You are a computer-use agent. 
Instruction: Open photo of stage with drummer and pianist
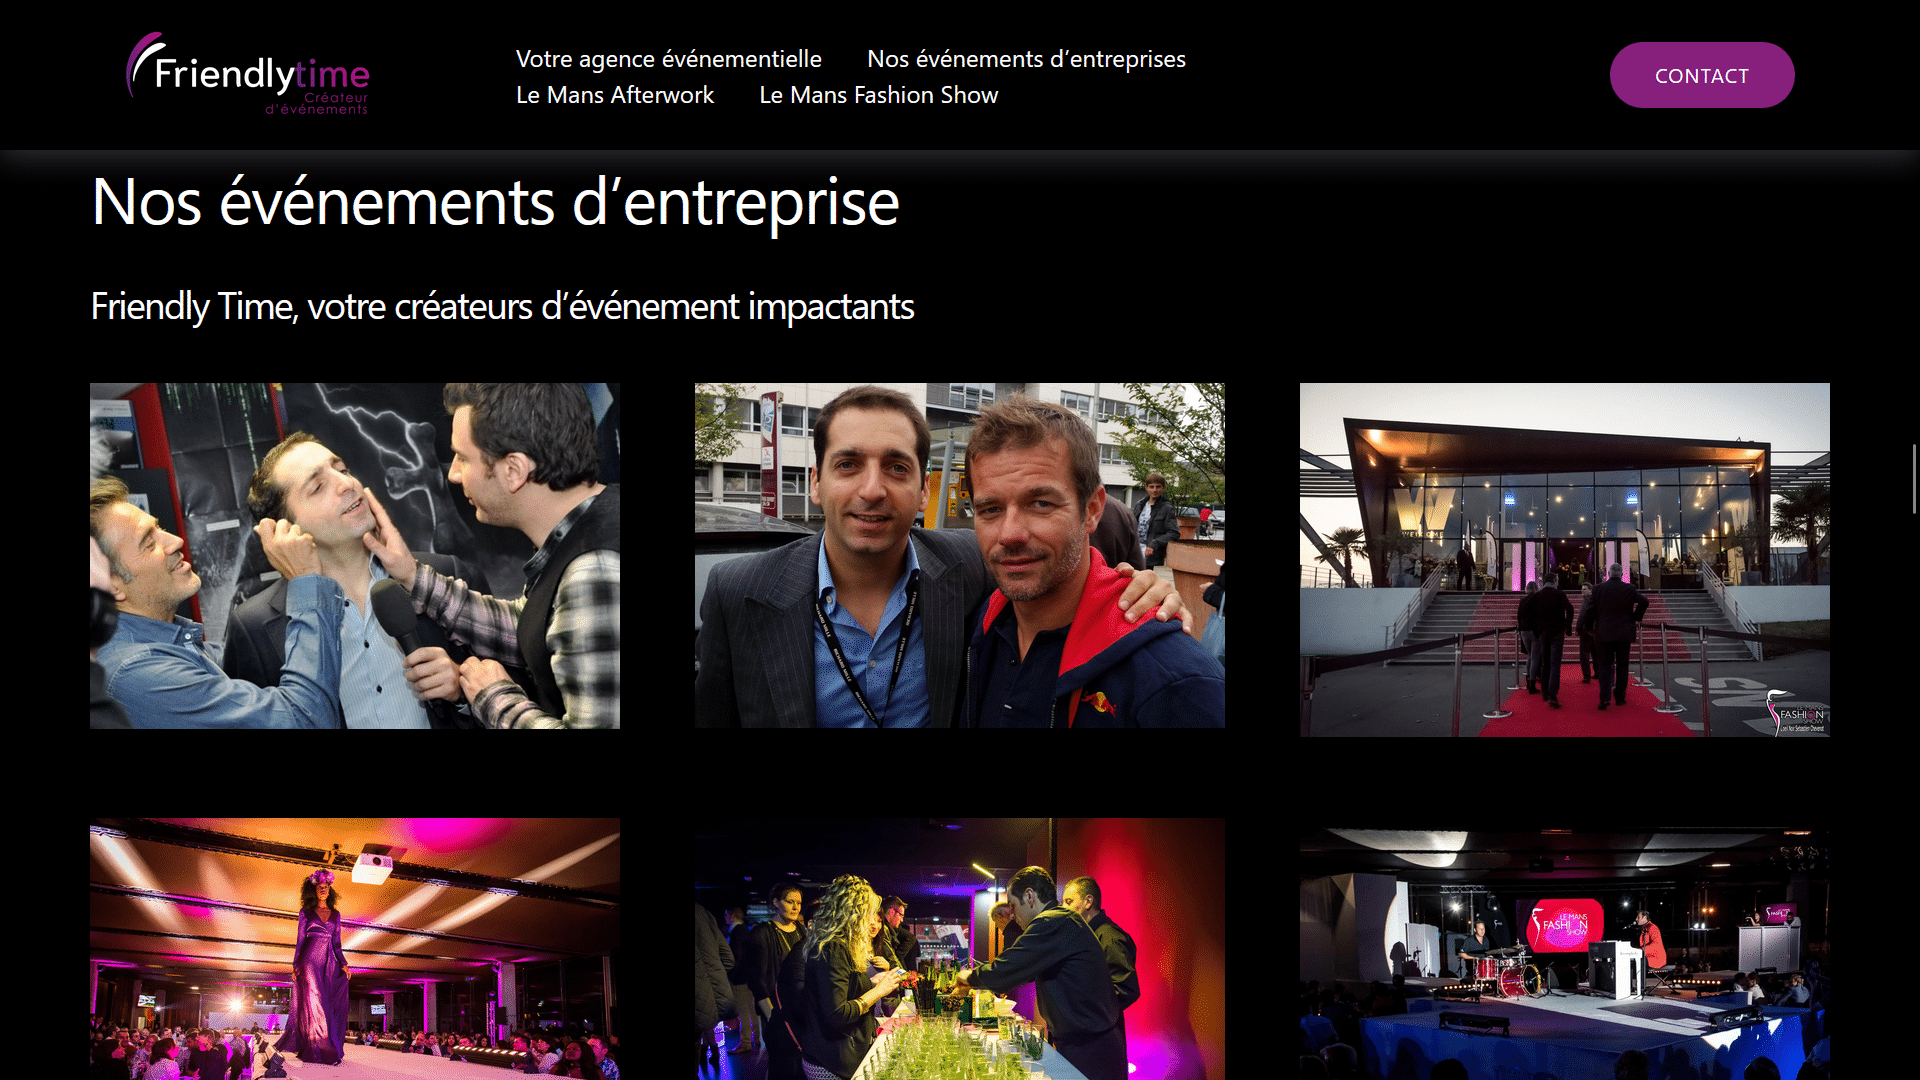[1564, 954]
